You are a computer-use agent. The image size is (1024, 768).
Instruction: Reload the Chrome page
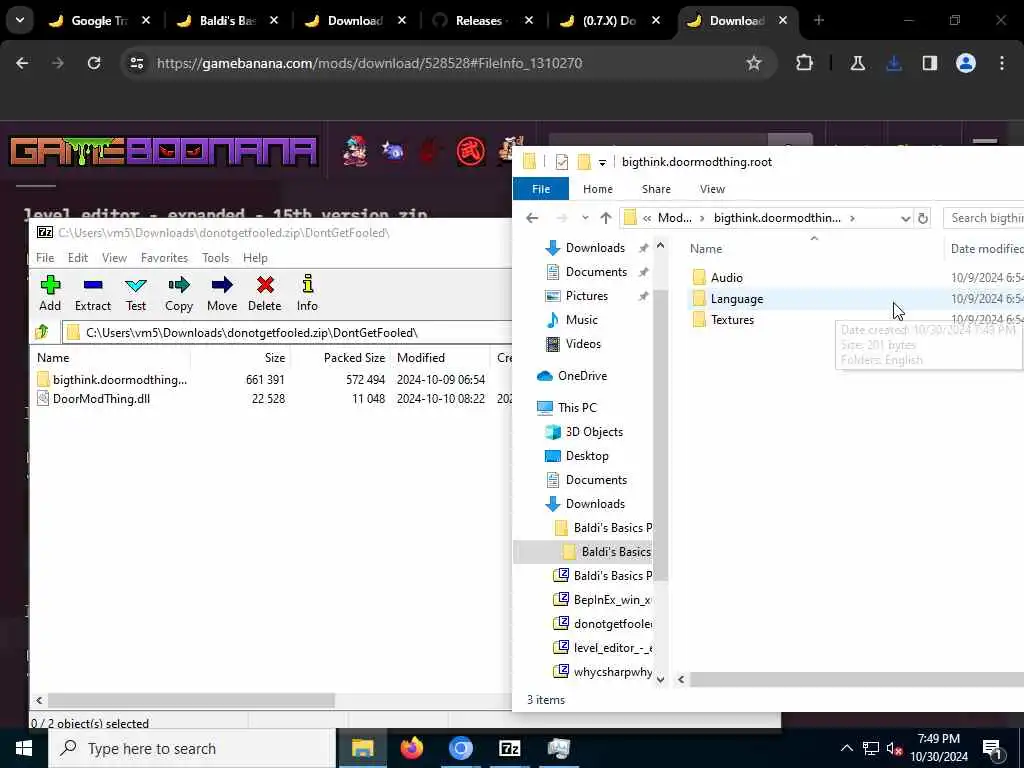(94, 63)
